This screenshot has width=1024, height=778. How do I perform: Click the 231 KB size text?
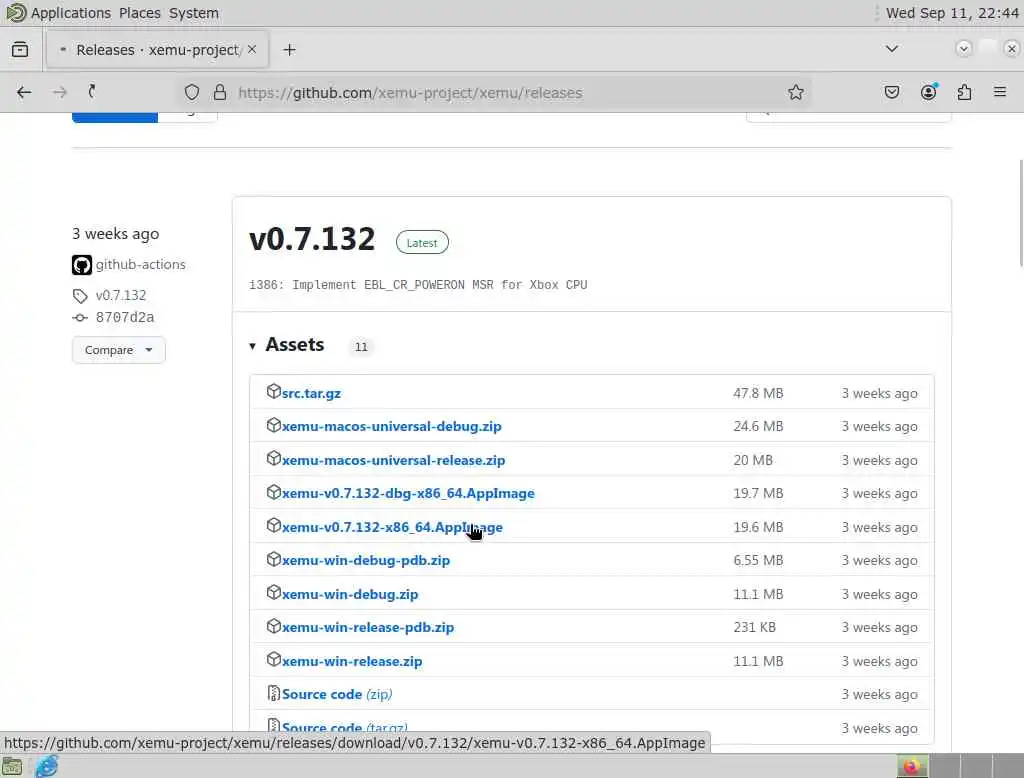(x=754, y=627)
